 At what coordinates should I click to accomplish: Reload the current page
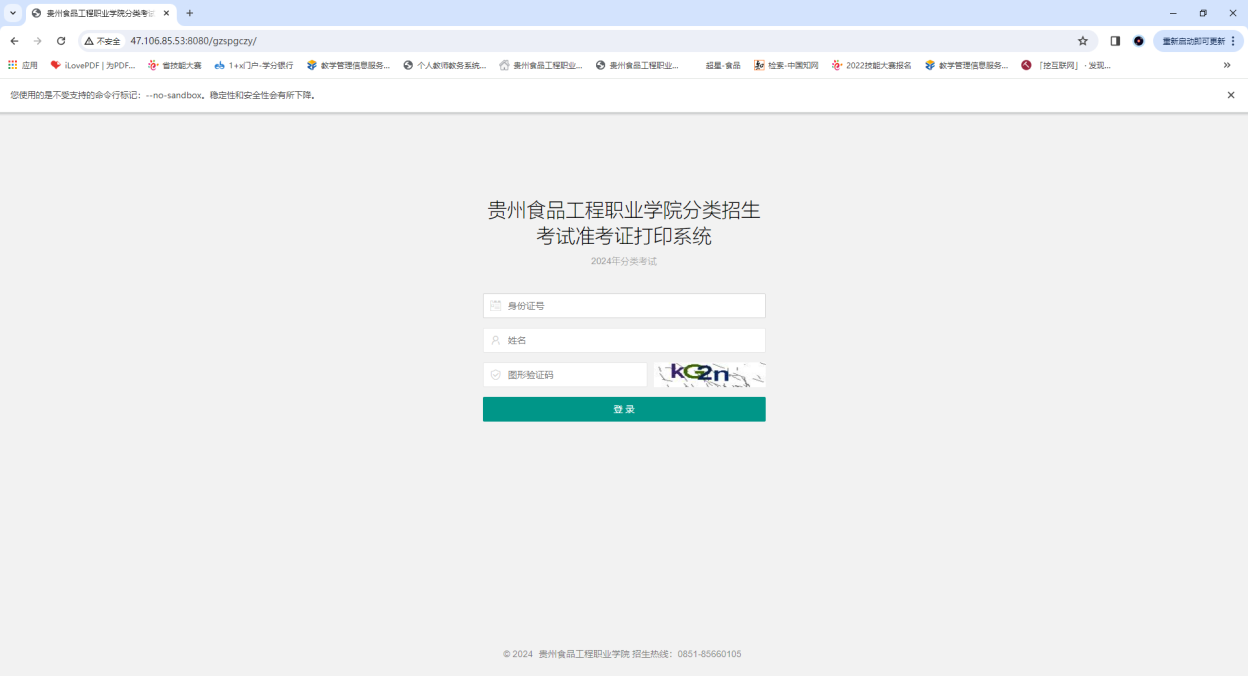coord(61,41)
